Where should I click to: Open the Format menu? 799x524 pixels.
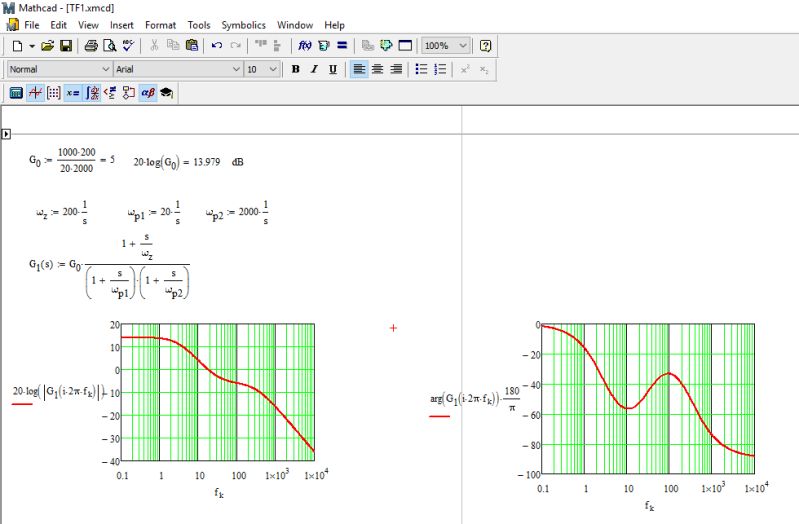point(161,25)
